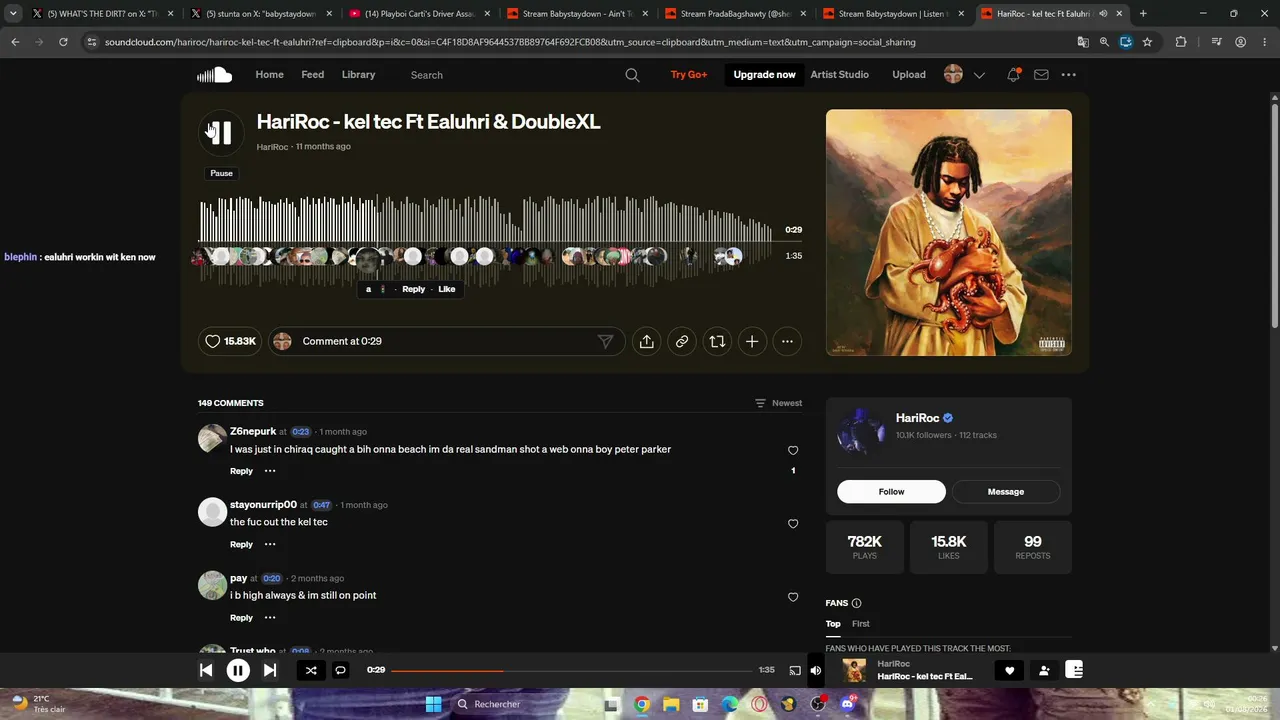Like the track with 15.83K likes button

pyautogui.click(x=230, y=341)
